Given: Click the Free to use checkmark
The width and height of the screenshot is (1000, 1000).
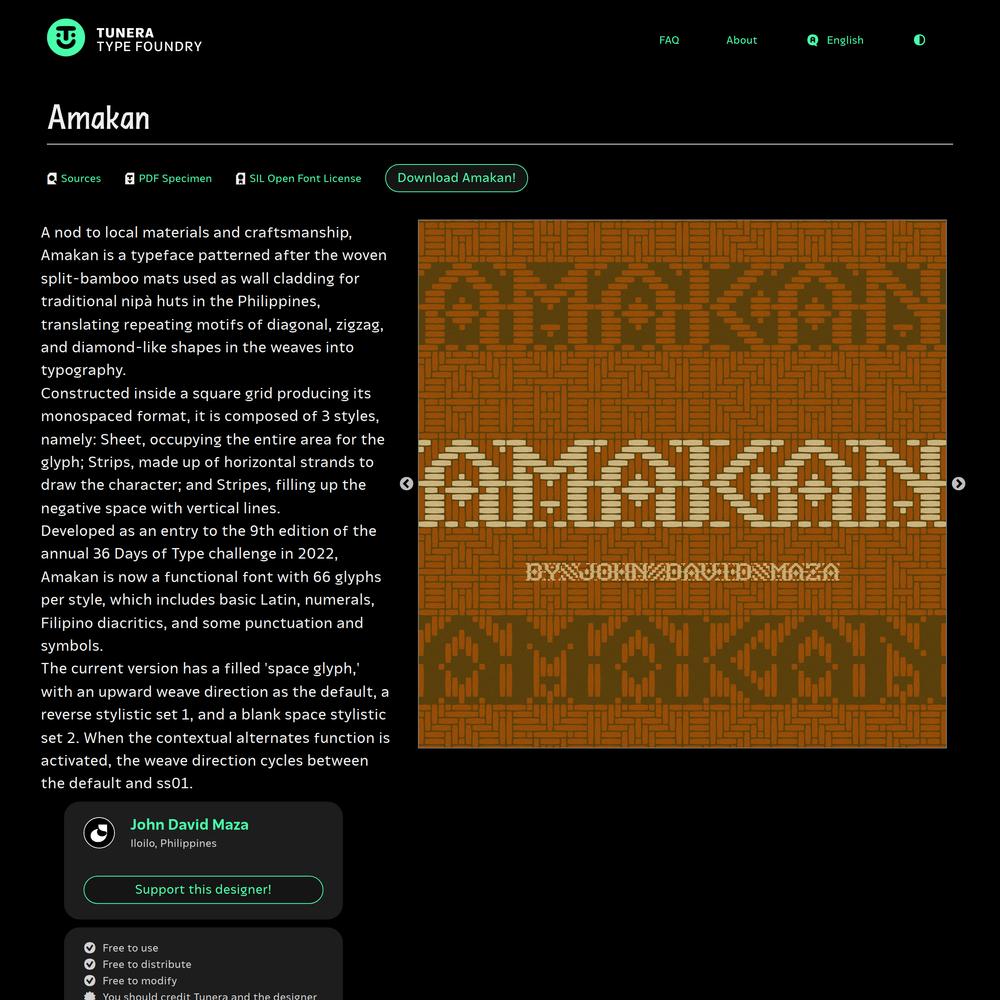Looking at the screenshot, I should click(90, 948).
